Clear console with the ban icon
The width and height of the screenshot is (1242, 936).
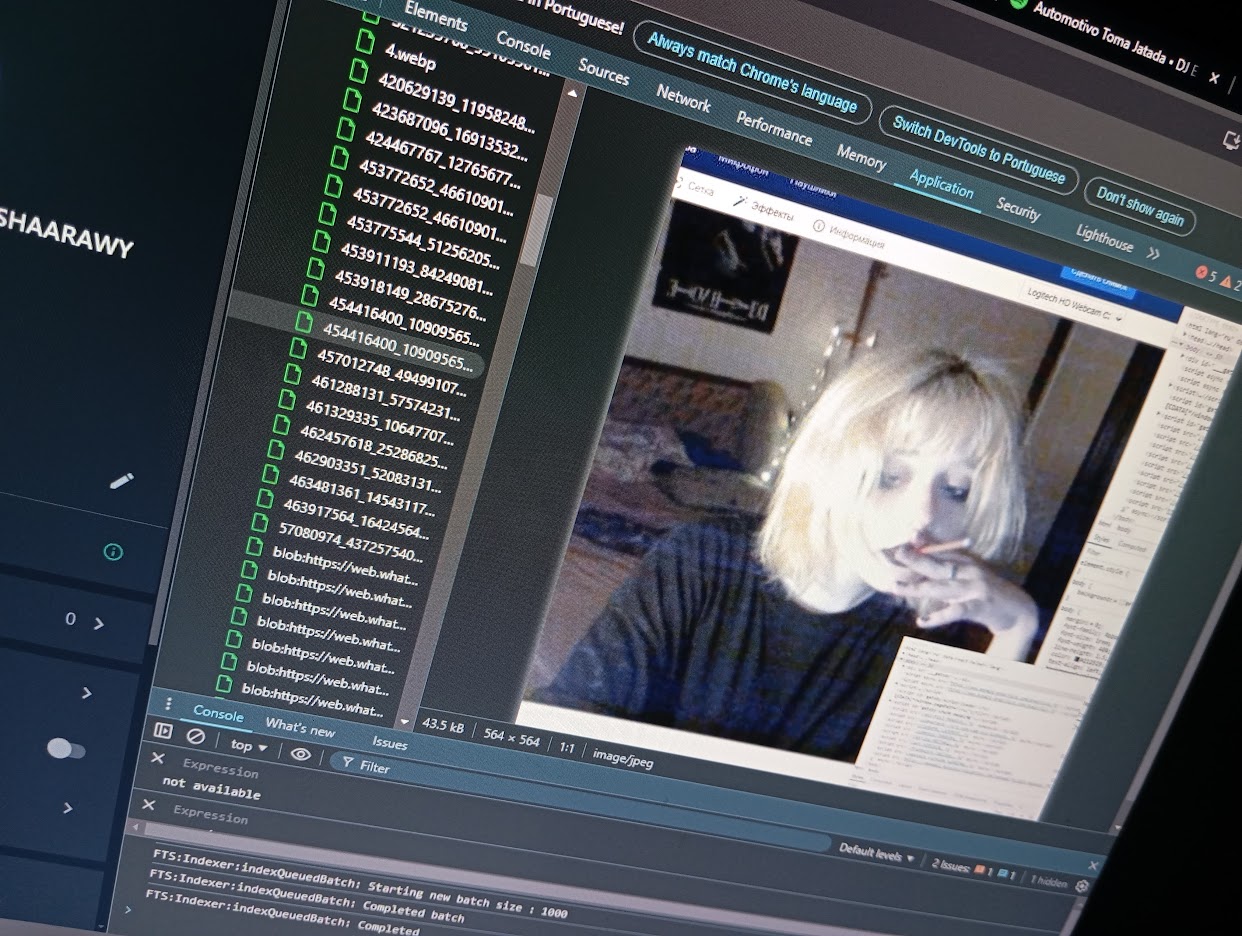(196, 737)
